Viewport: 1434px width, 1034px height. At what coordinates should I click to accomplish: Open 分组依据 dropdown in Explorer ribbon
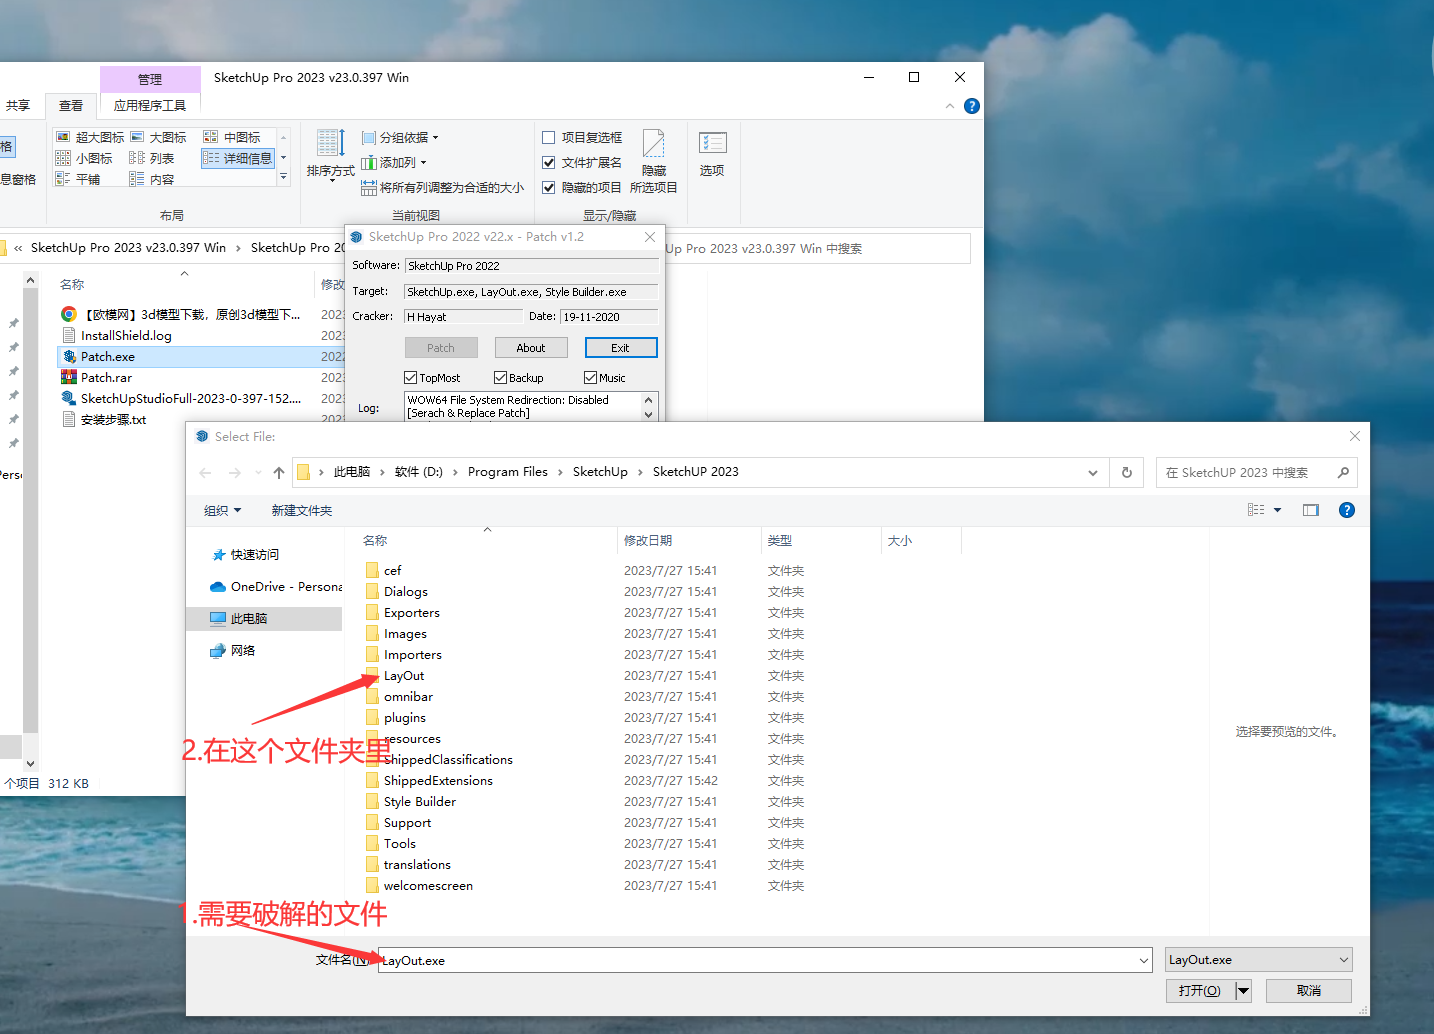click(400, 137)
